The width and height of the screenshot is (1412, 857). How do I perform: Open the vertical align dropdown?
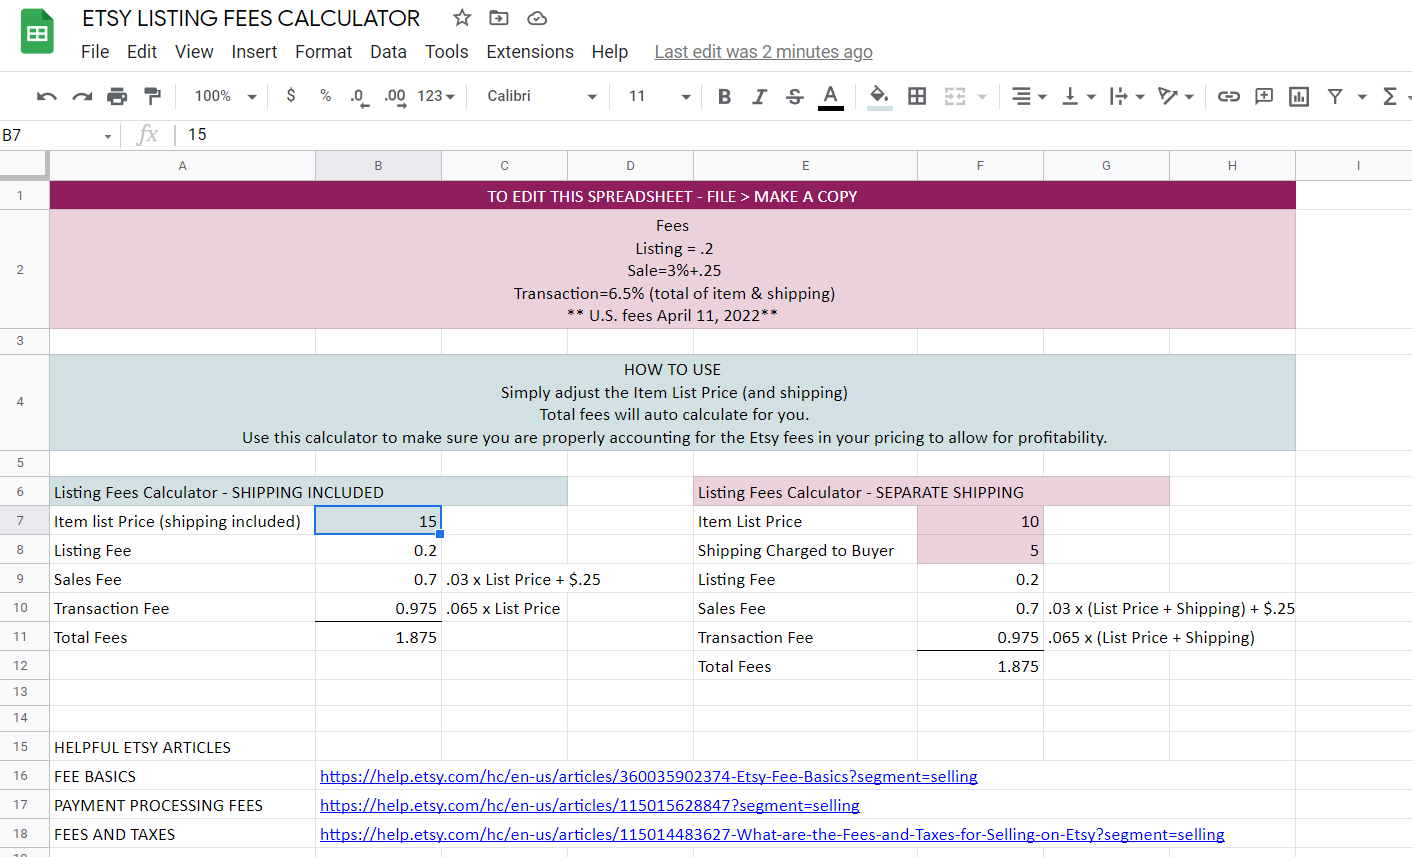1078,96
